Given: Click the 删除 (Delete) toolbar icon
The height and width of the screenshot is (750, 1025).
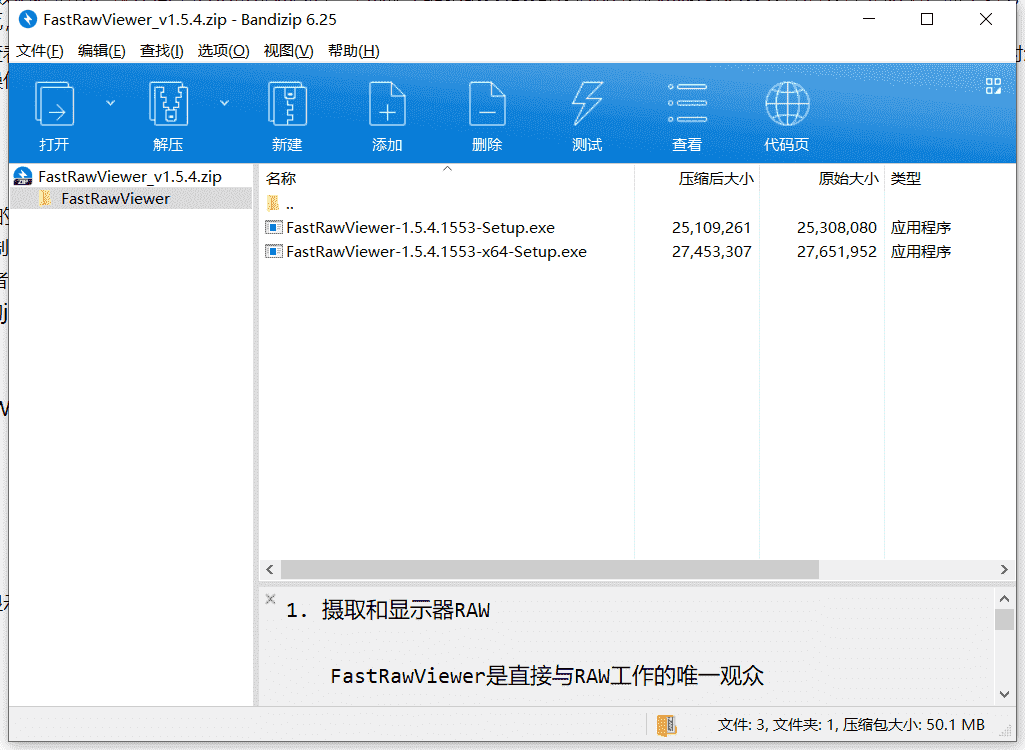Looking at the screenshot, I should point(487,103).
